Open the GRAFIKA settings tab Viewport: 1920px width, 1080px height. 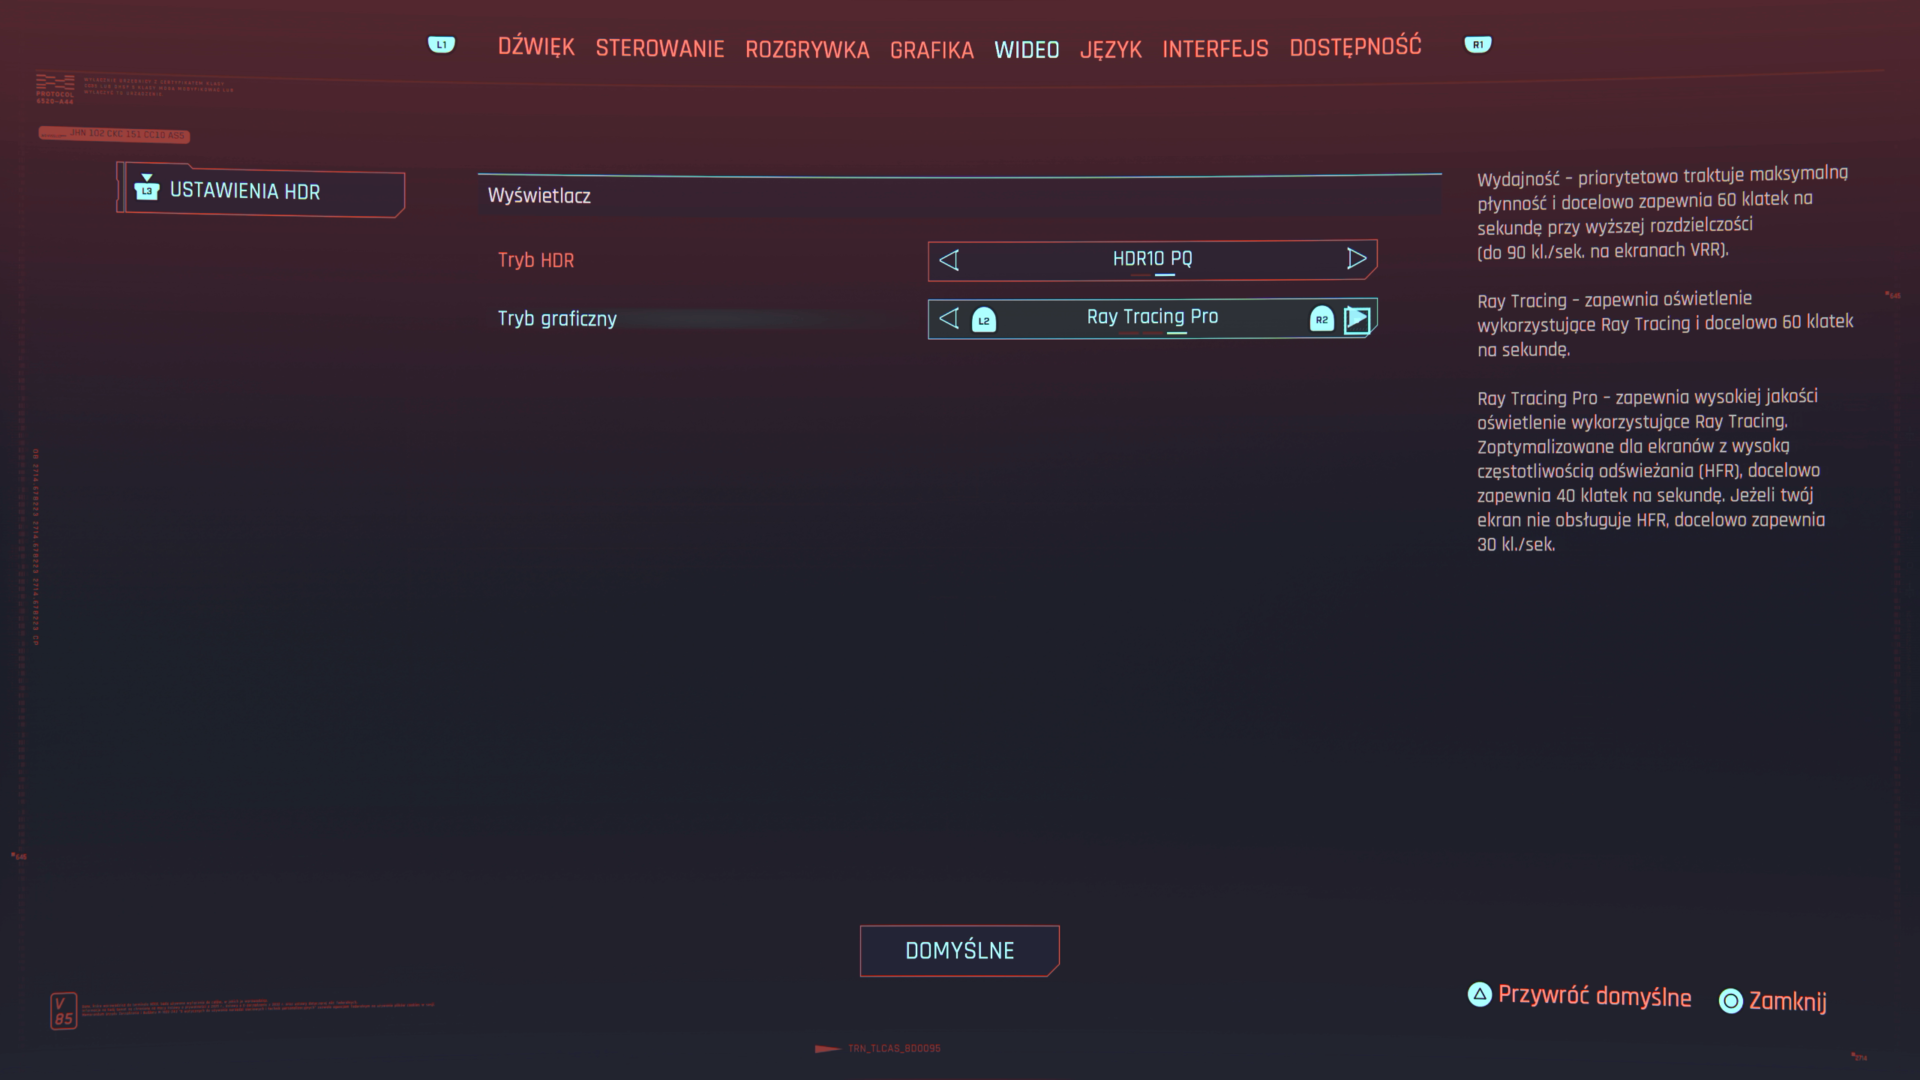coord(931,50)
